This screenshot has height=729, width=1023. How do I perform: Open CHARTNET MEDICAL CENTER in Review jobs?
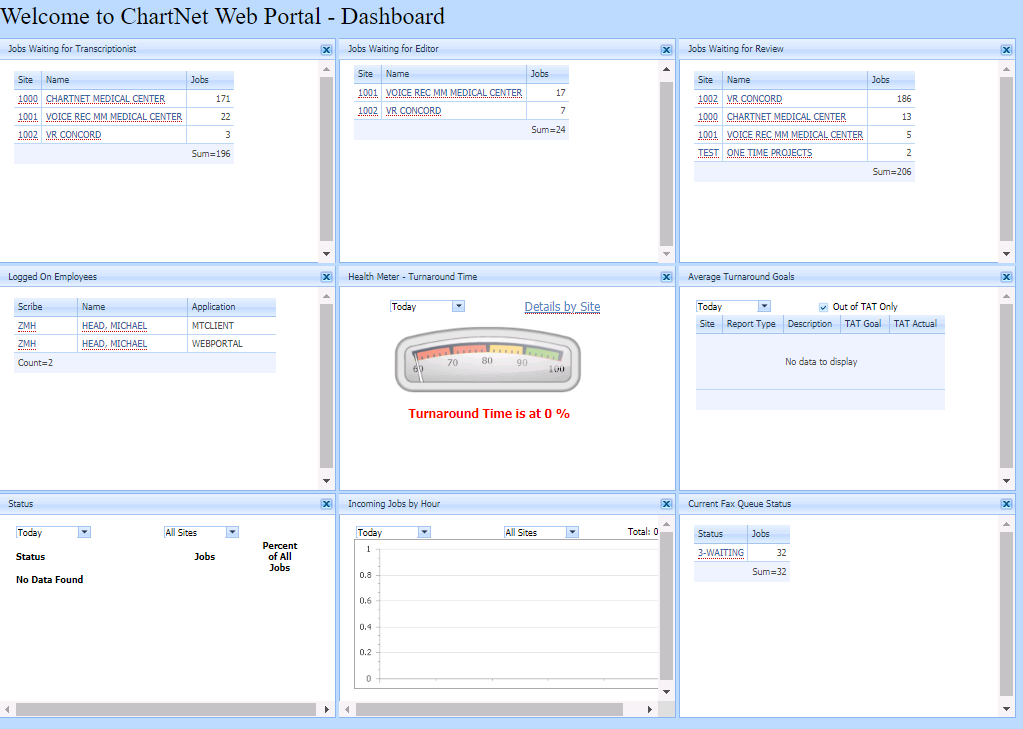(x=786, y=117)
